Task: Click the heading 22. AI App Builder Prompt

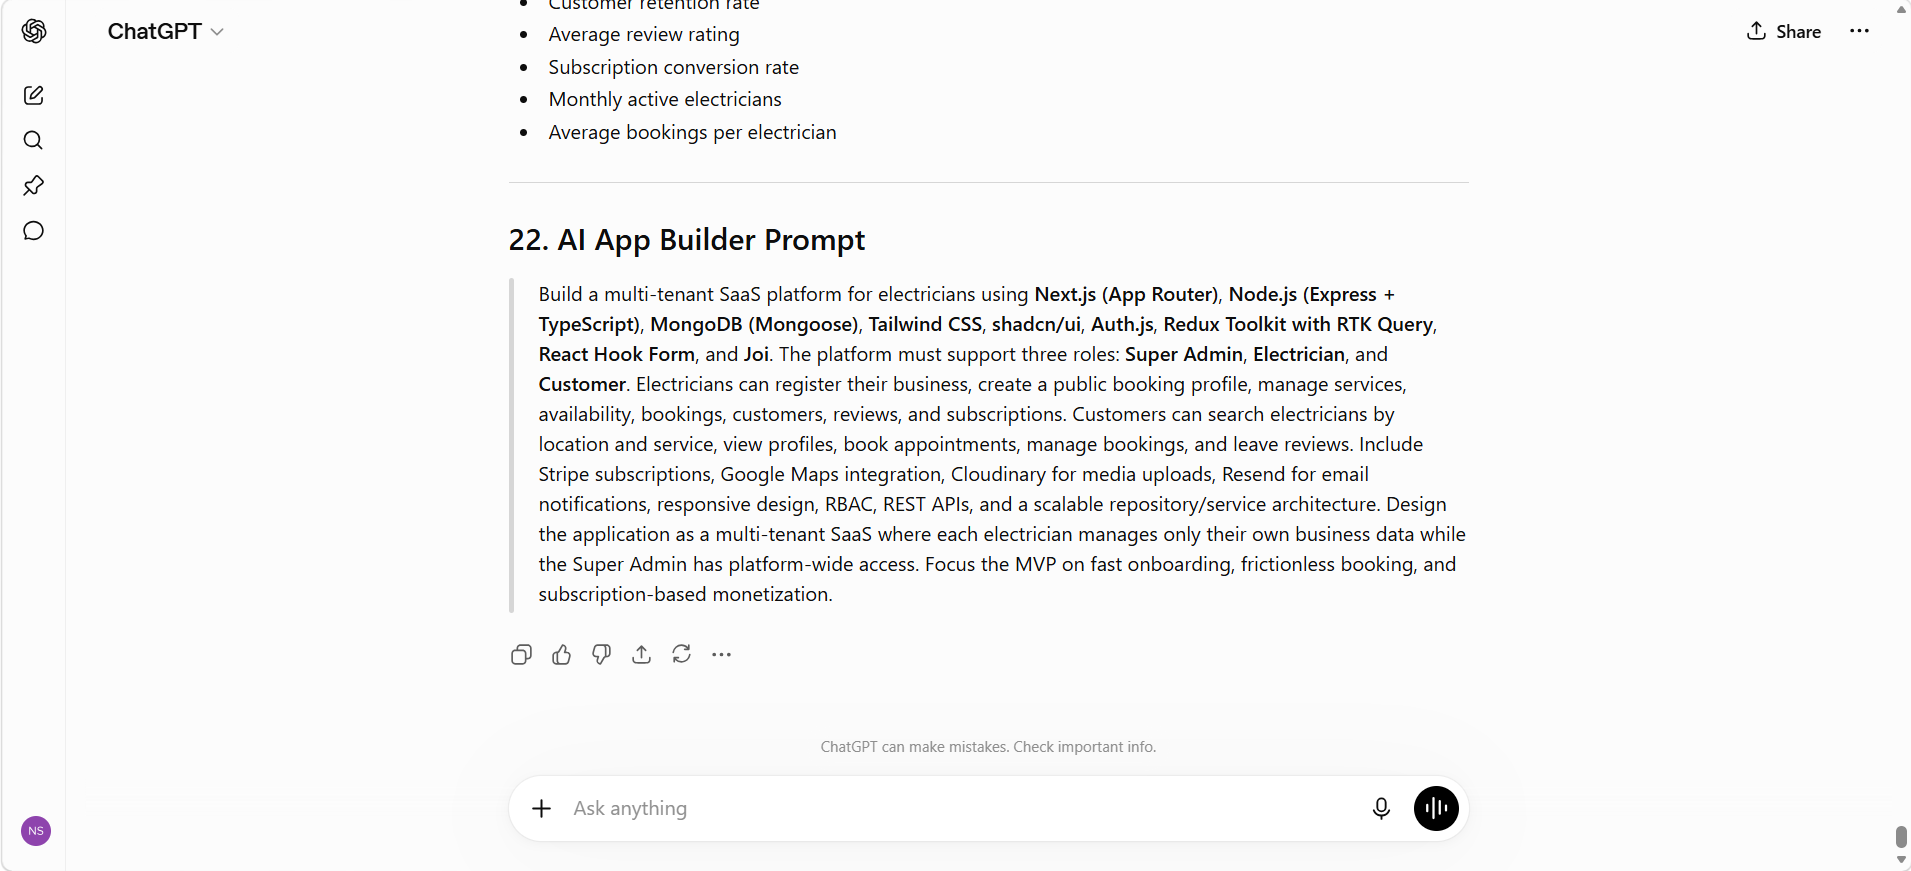Action: pos(687,240)
